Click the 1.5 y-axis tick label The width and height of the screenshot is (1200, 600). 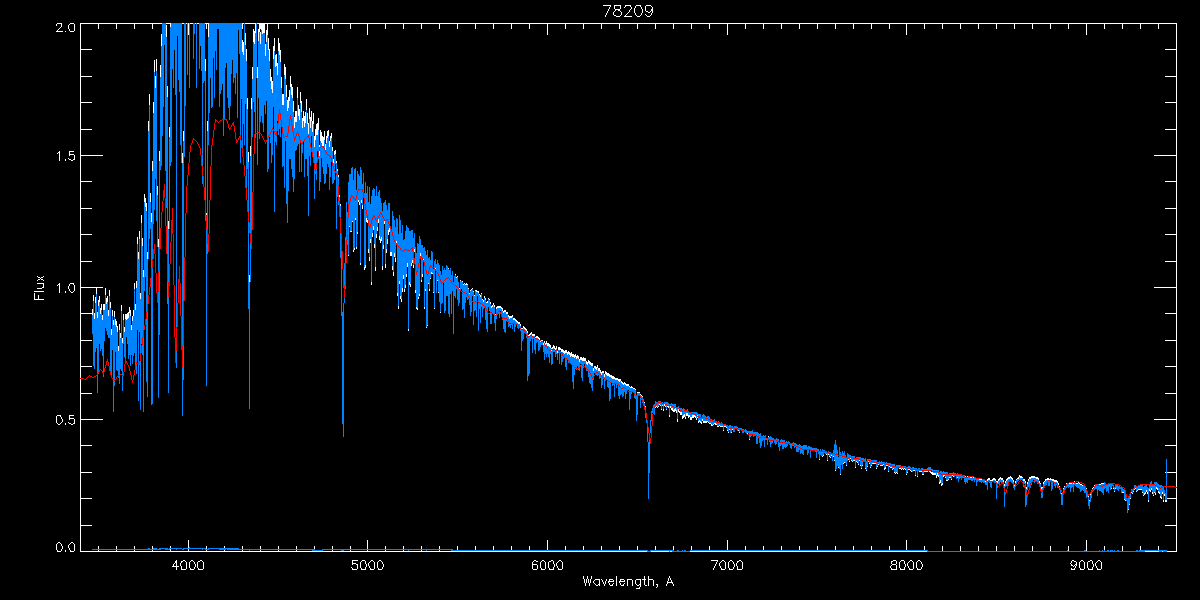click(63, 157)
